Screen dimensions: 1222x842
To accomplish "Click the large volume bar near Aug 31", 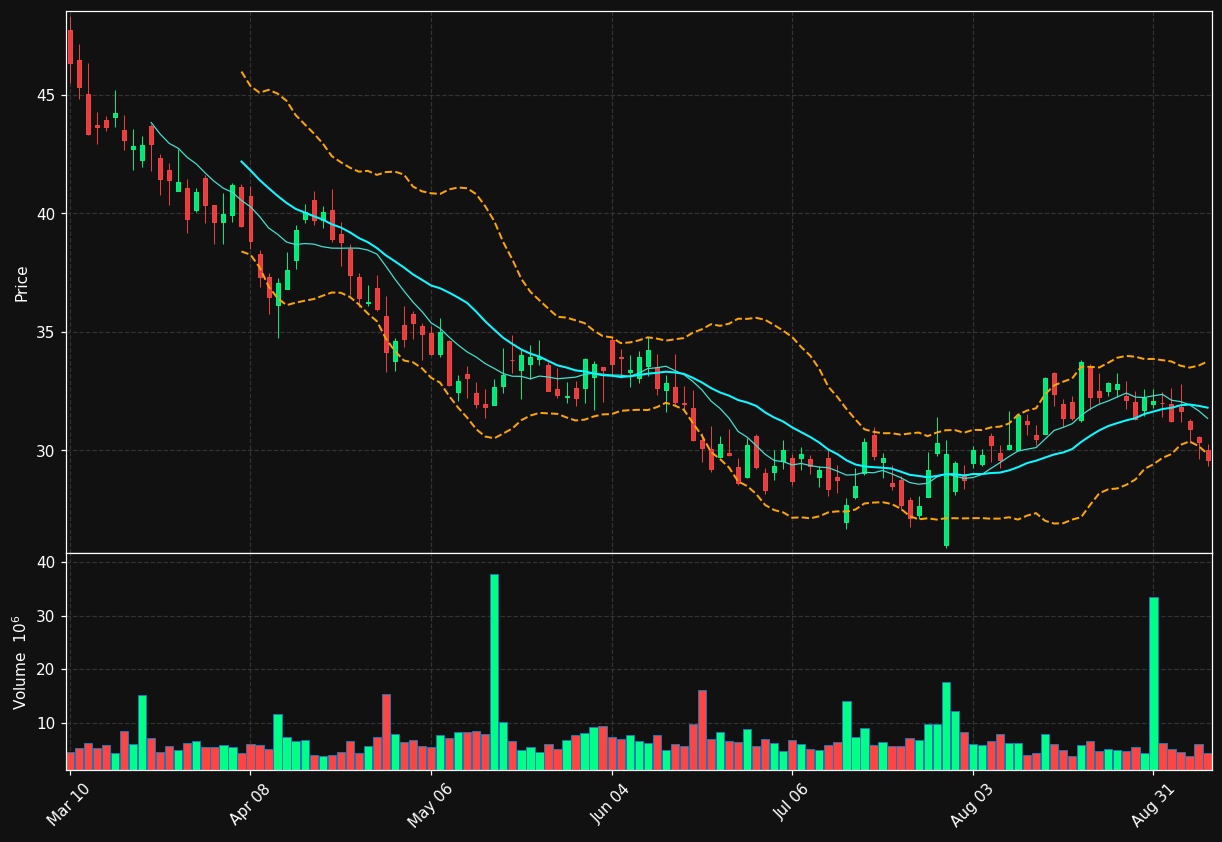I will (1154, 684).
